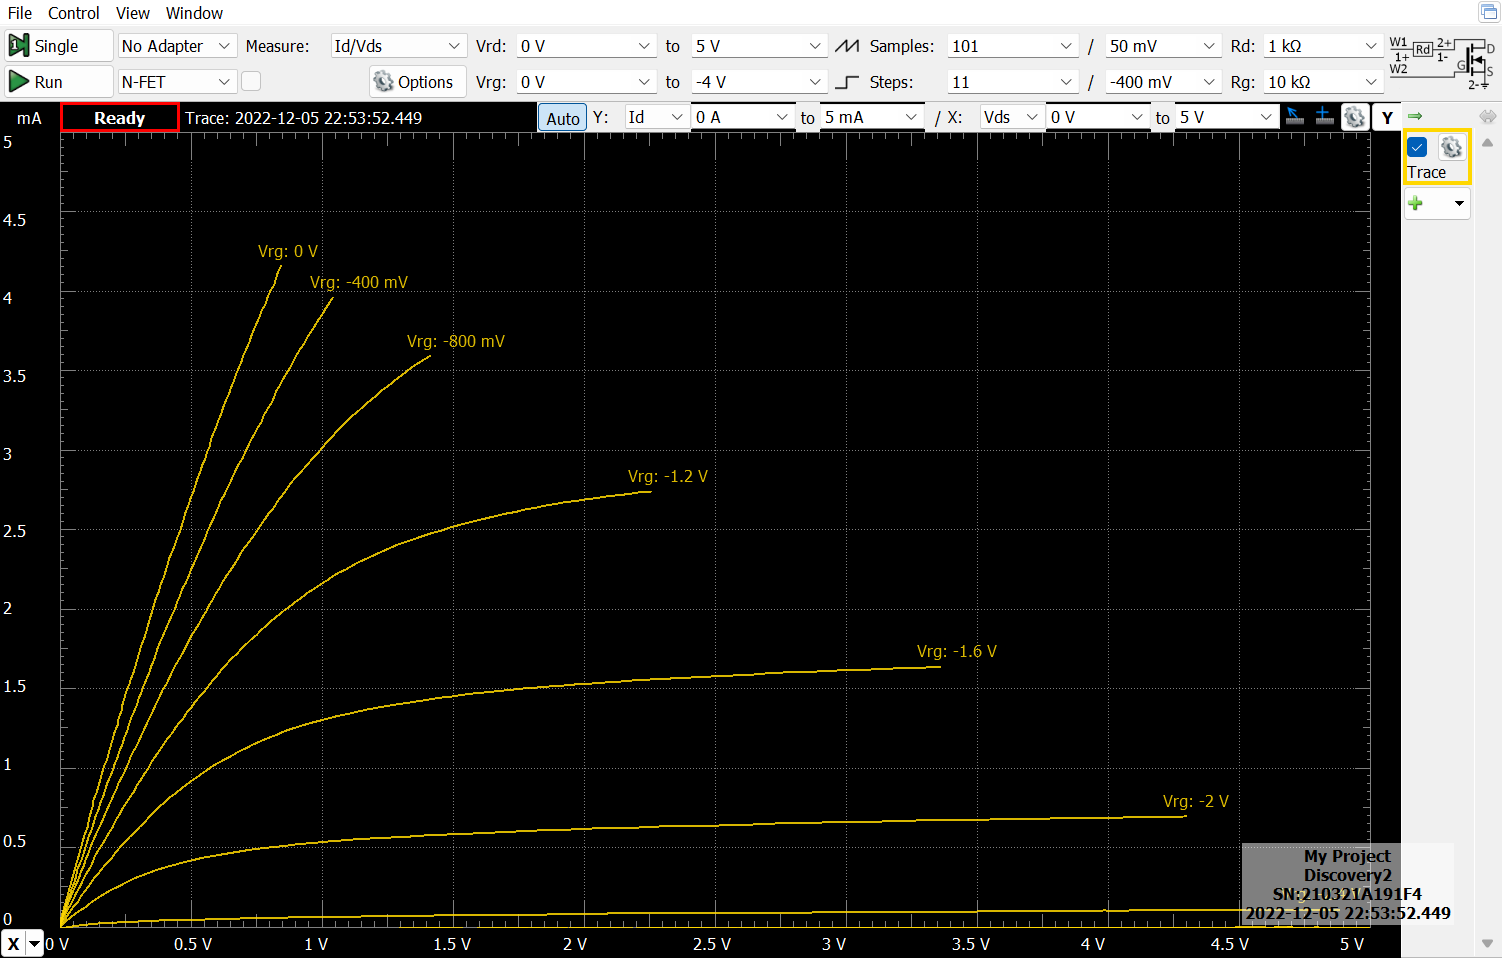Viewport: 1502px width, 958px height.
Task: Expand the arrow next to the X button
Action: click(35, 943)
